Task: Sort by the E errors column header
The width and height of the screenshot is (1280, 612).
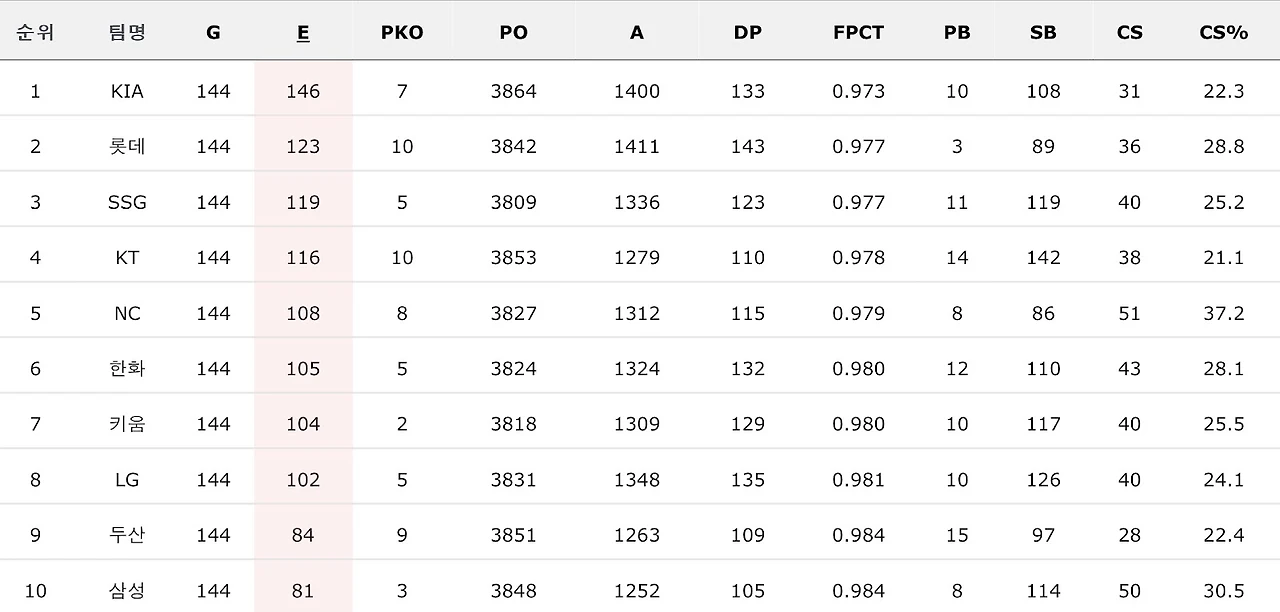Action: coord(303,32)
